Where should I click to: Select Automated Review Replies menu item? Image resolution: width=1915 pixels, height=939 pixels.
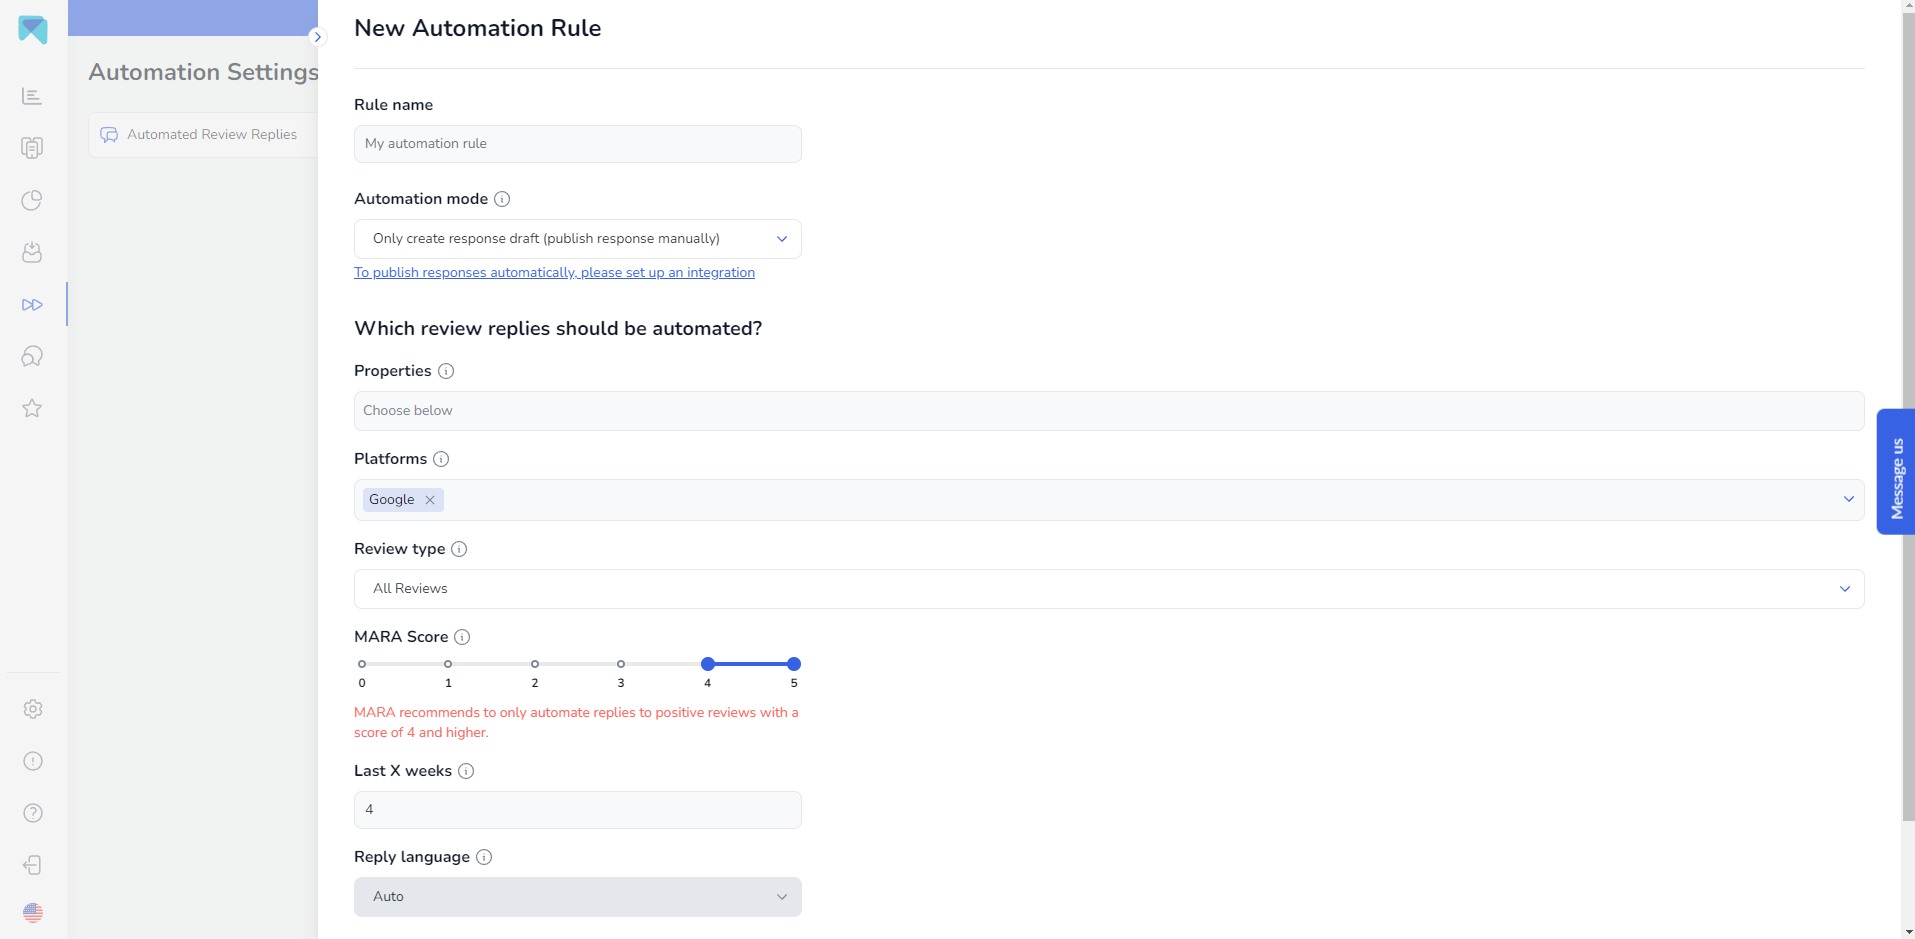click(x=203, y=135)
